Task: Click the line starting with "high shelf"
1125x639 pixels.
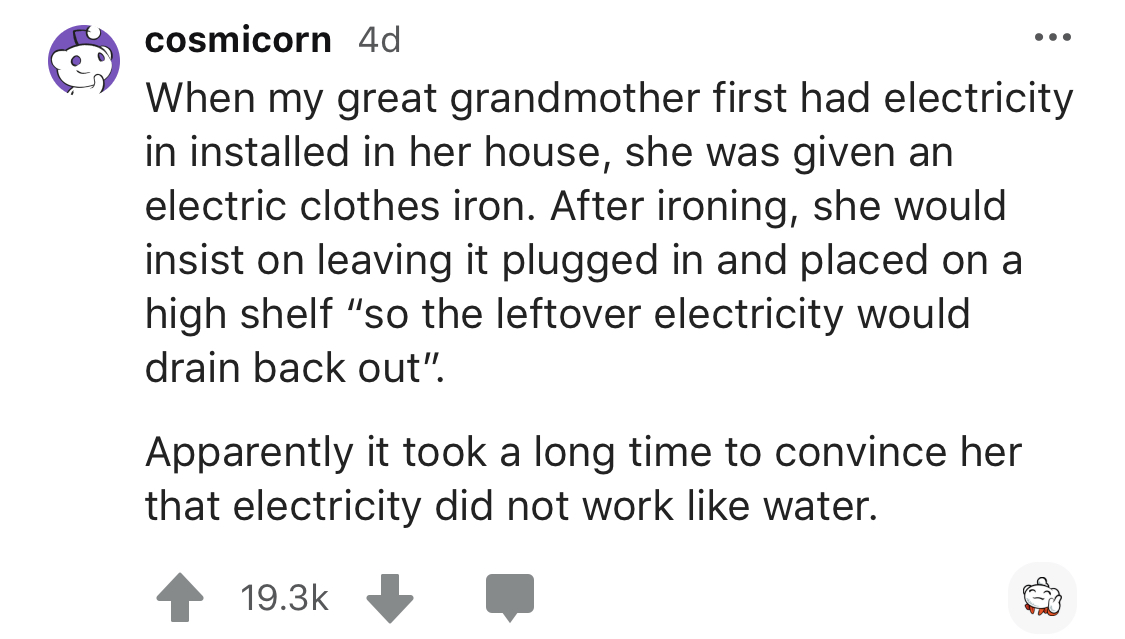Action: tap(558, 314)
